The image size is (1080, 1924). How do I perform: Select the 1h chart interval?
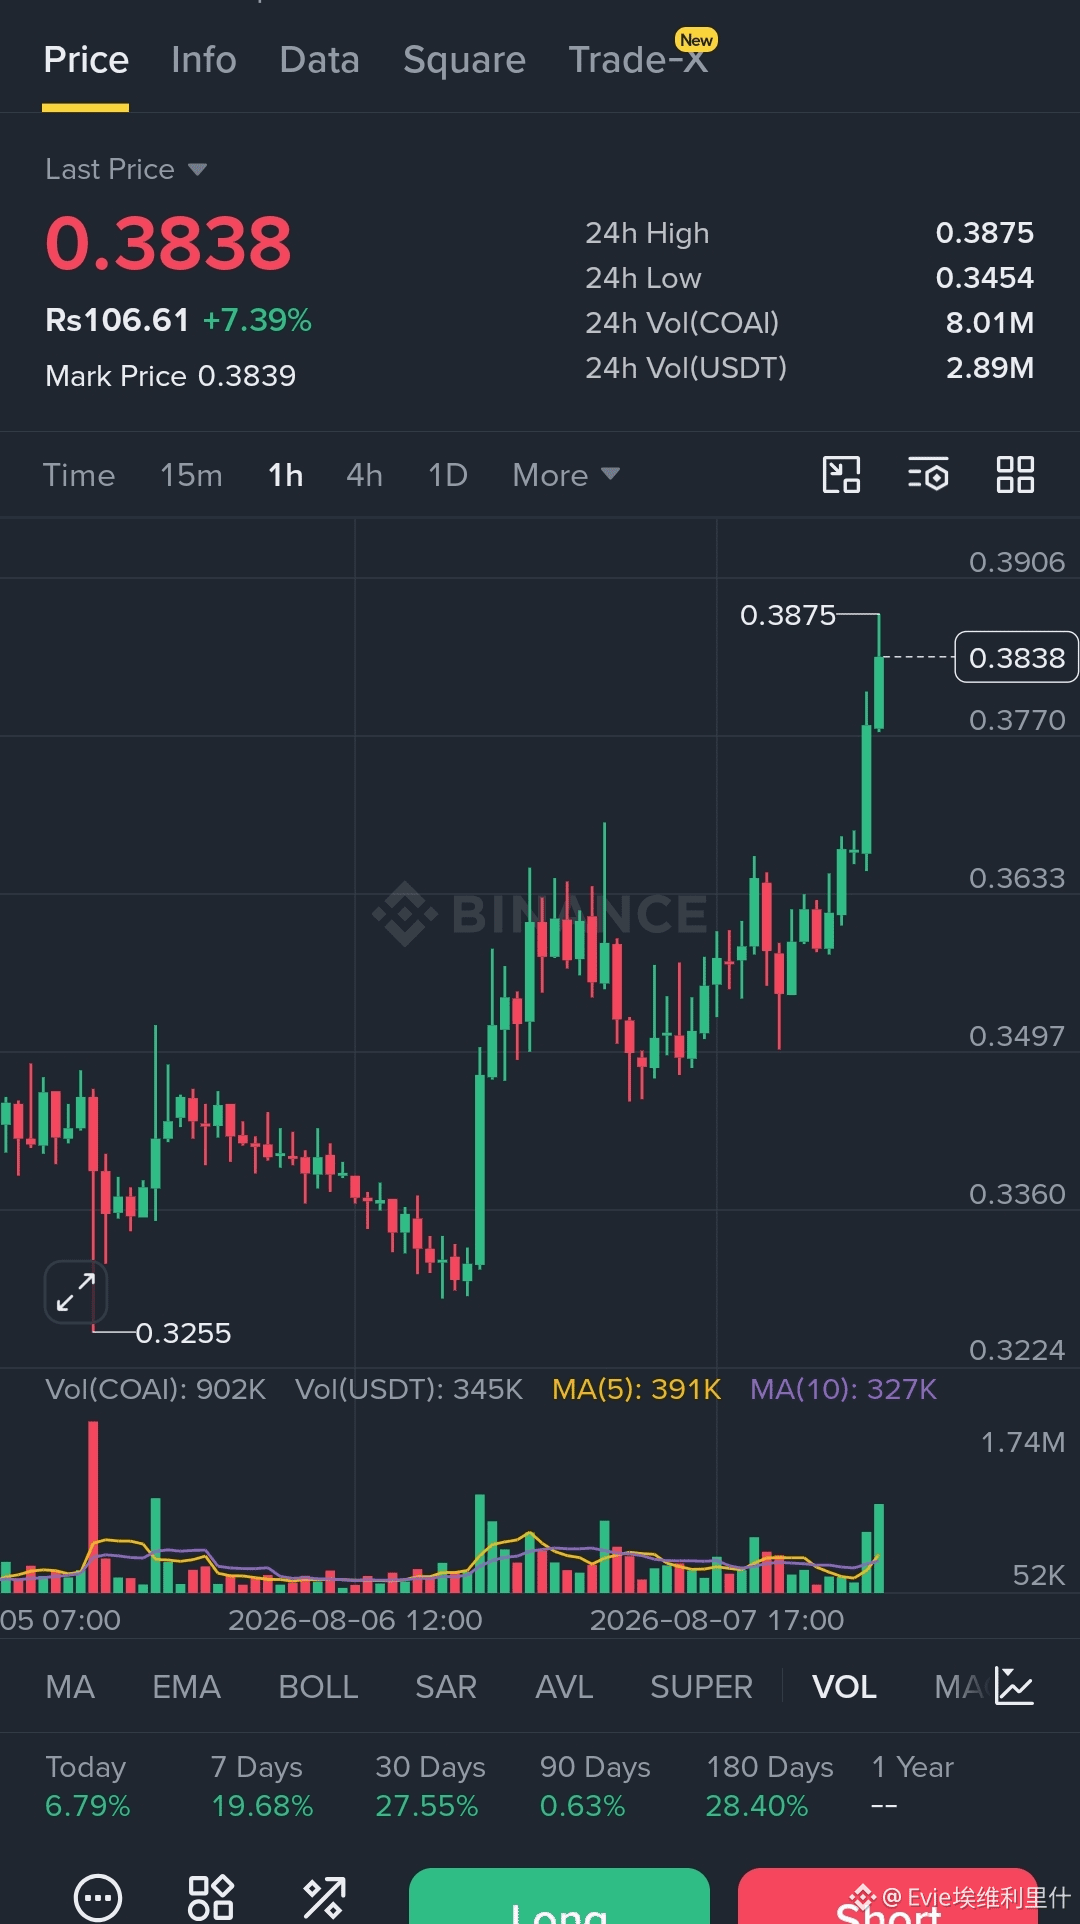click(x=285, y=475)
